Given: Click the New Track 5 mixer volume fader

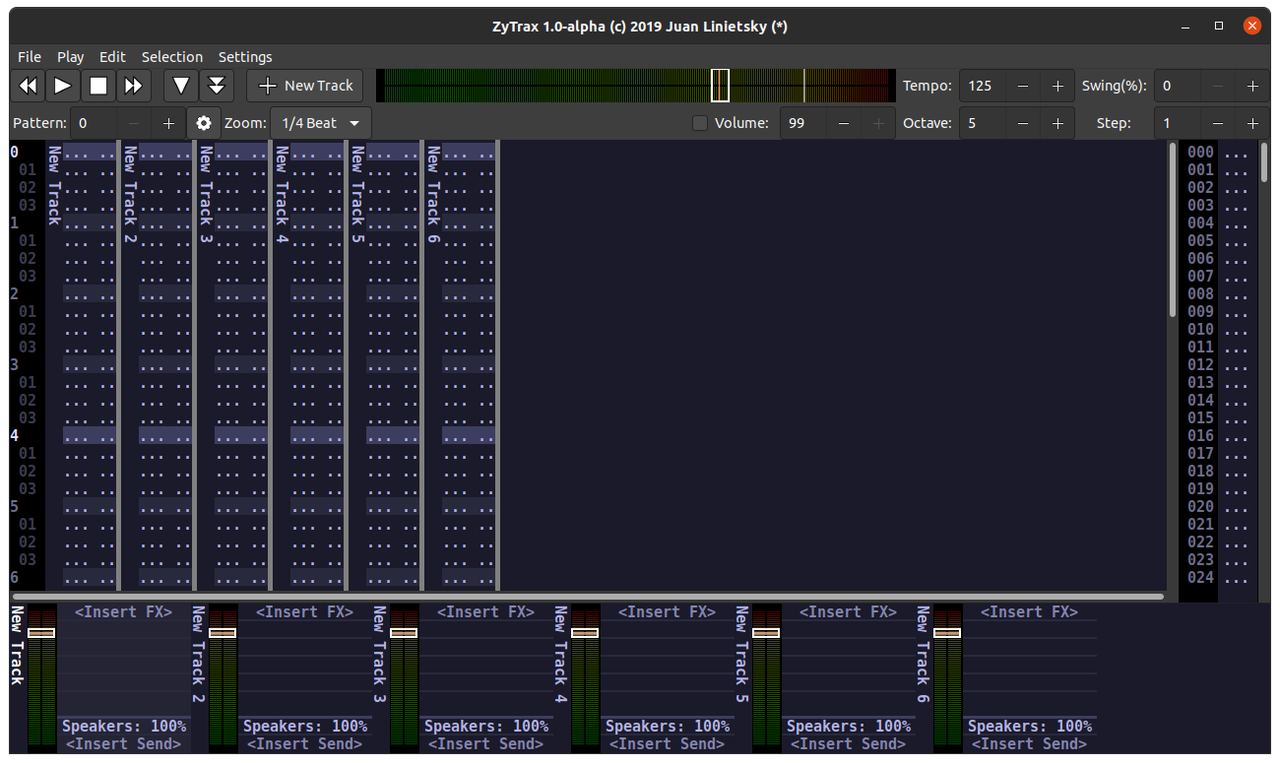Looking at the screenshot, I should (766, 633).
